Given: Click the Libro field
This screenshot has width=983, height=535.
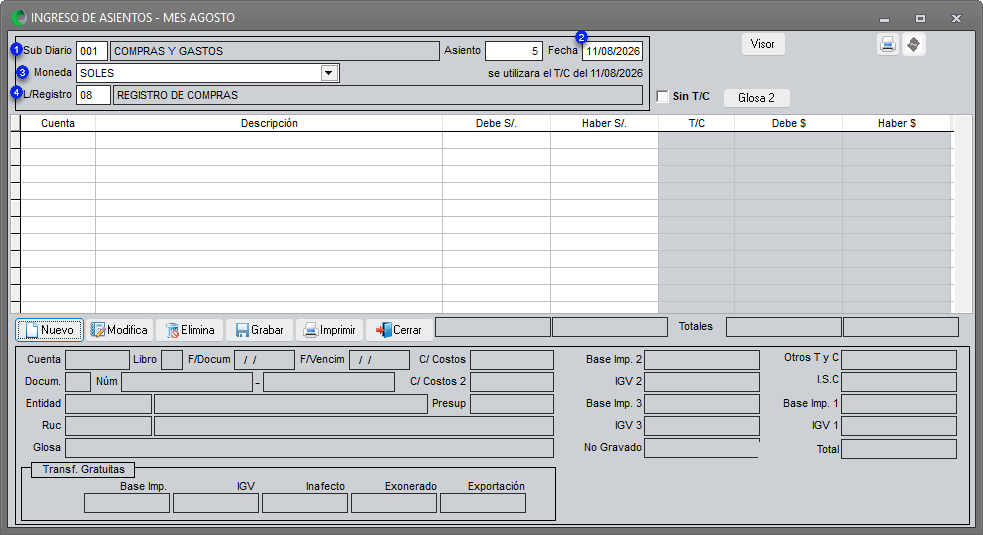Looking at the screenshot, I should click(172, 360).
